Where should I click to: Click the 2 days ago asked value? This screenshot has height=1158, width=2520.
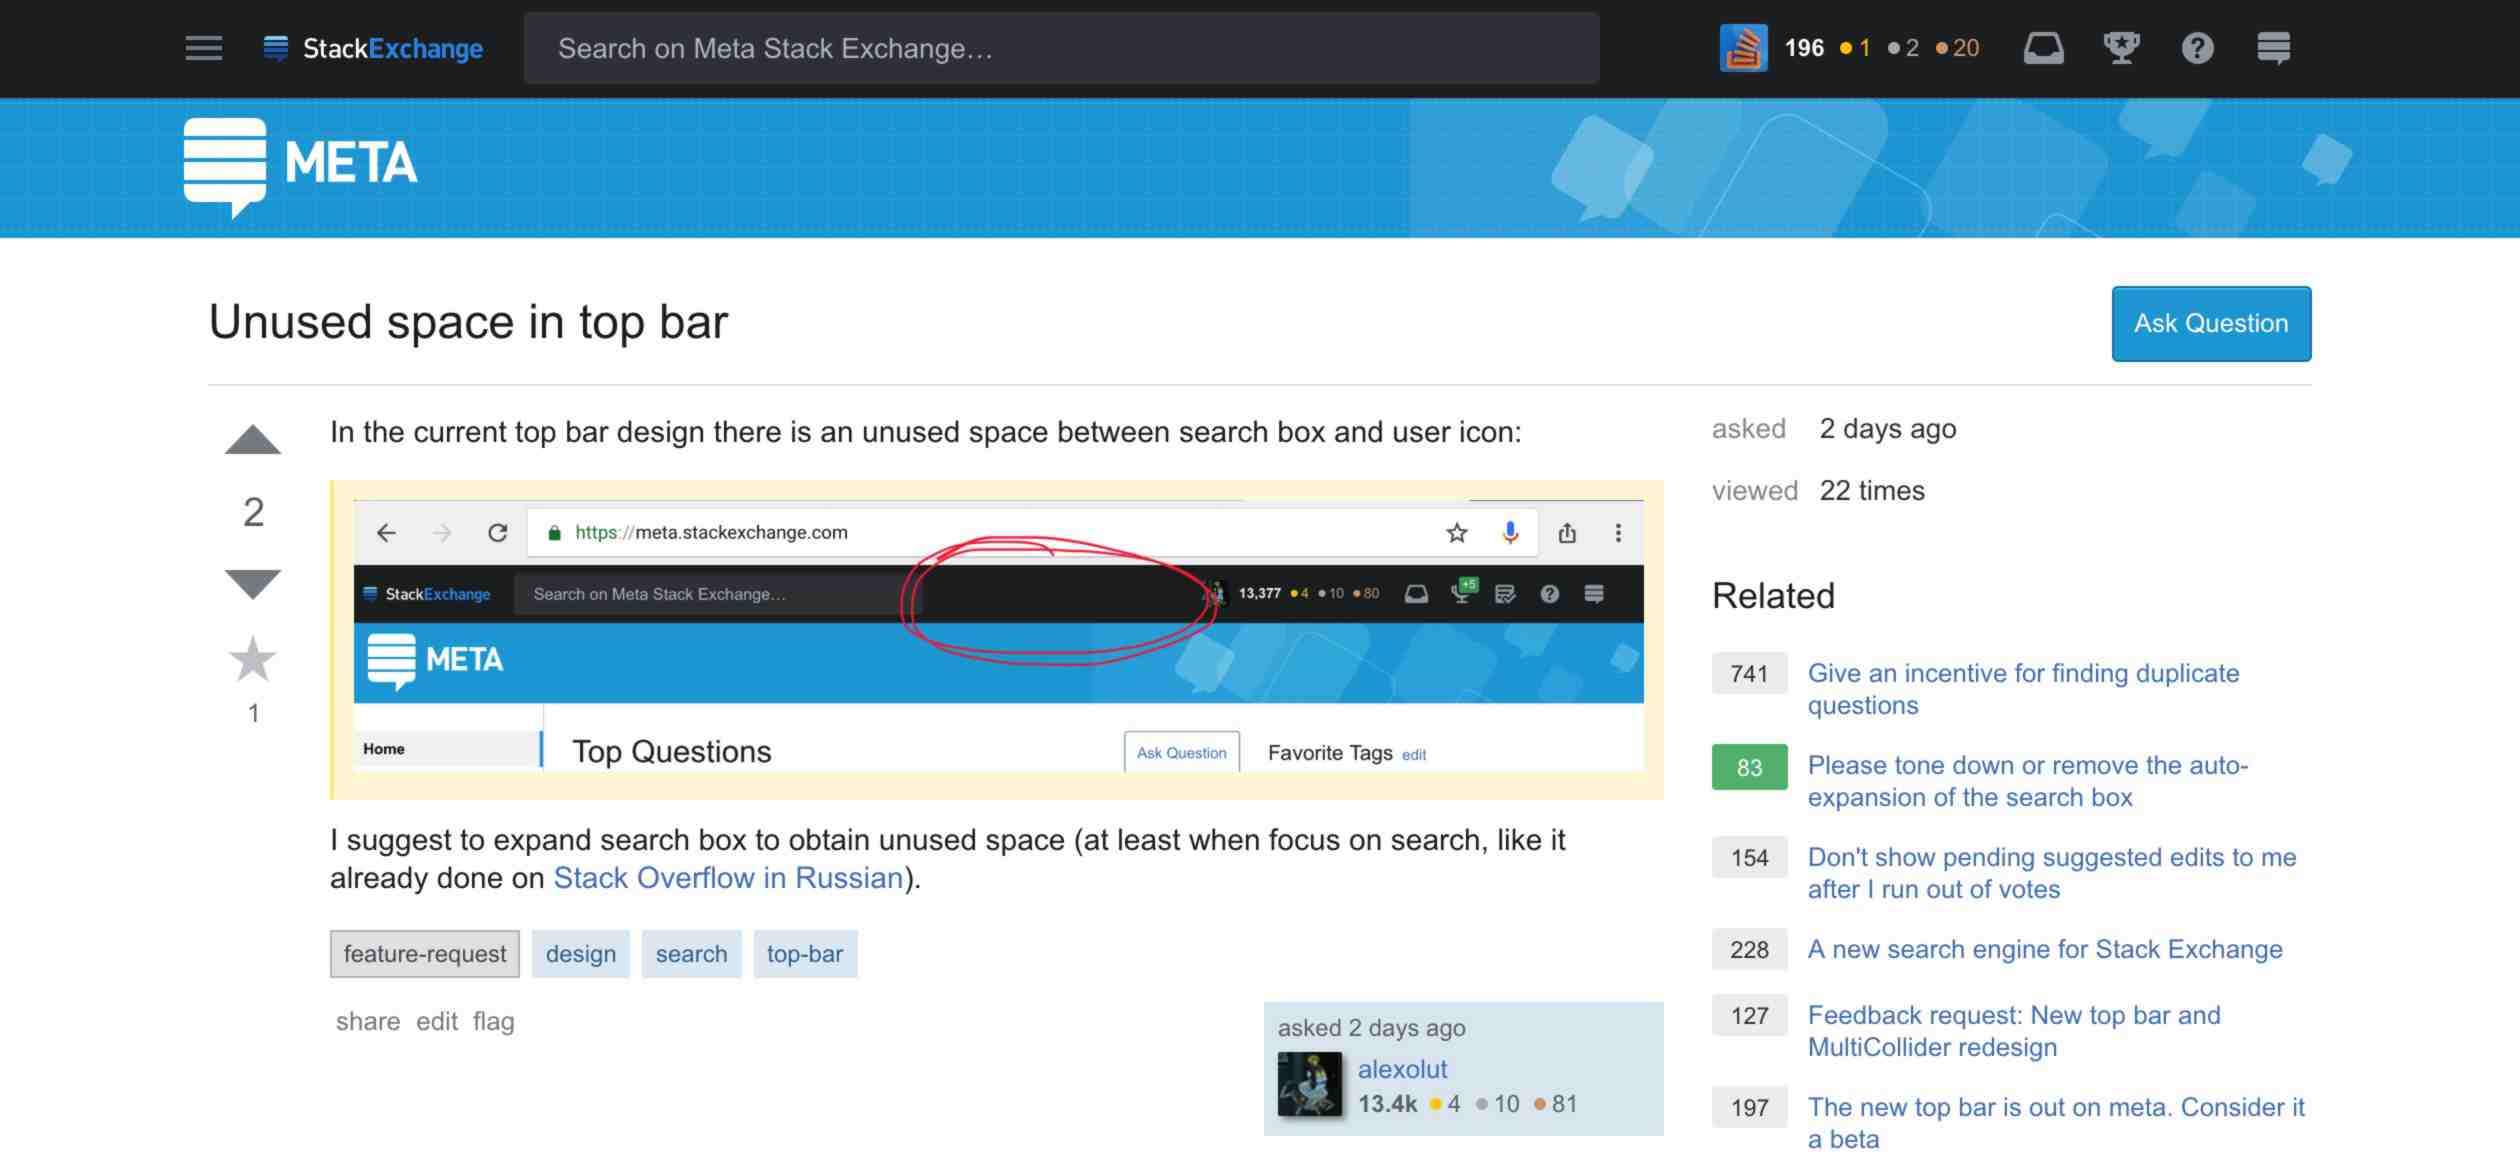[1888, 428]
